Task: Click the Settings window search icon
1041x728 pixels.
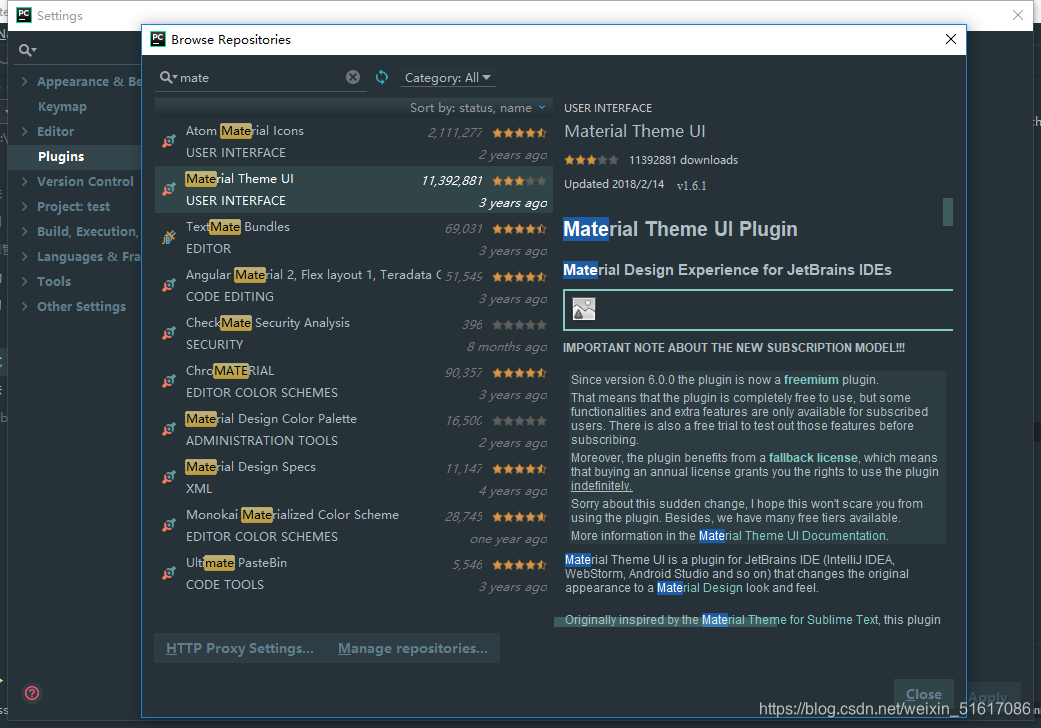Action: click(x=27, y=50)
